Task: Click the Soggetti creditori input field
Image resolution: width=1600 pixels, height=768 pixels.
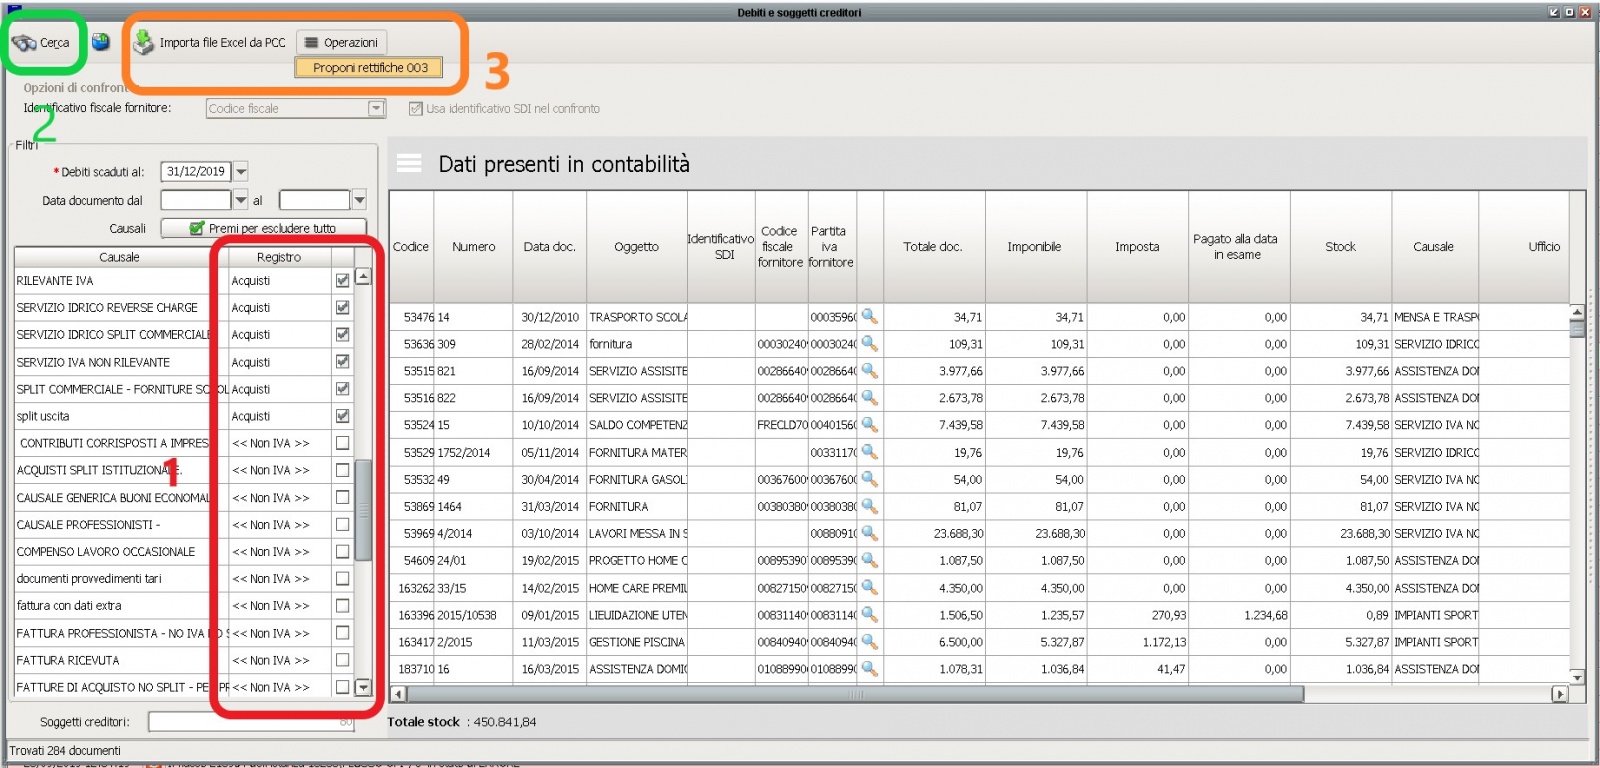Action: click(250, 721)
